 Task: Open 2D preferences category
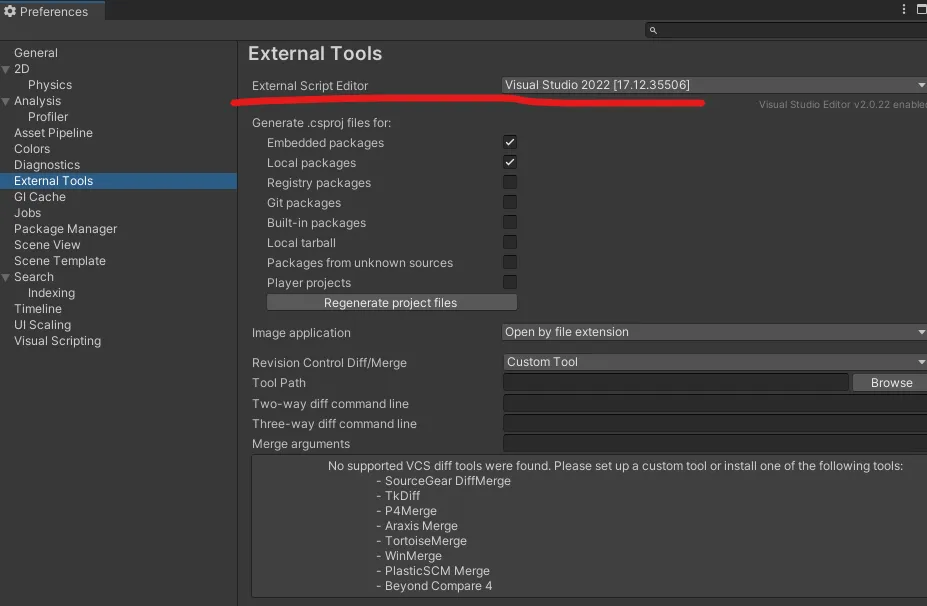(x=22, y=69)
